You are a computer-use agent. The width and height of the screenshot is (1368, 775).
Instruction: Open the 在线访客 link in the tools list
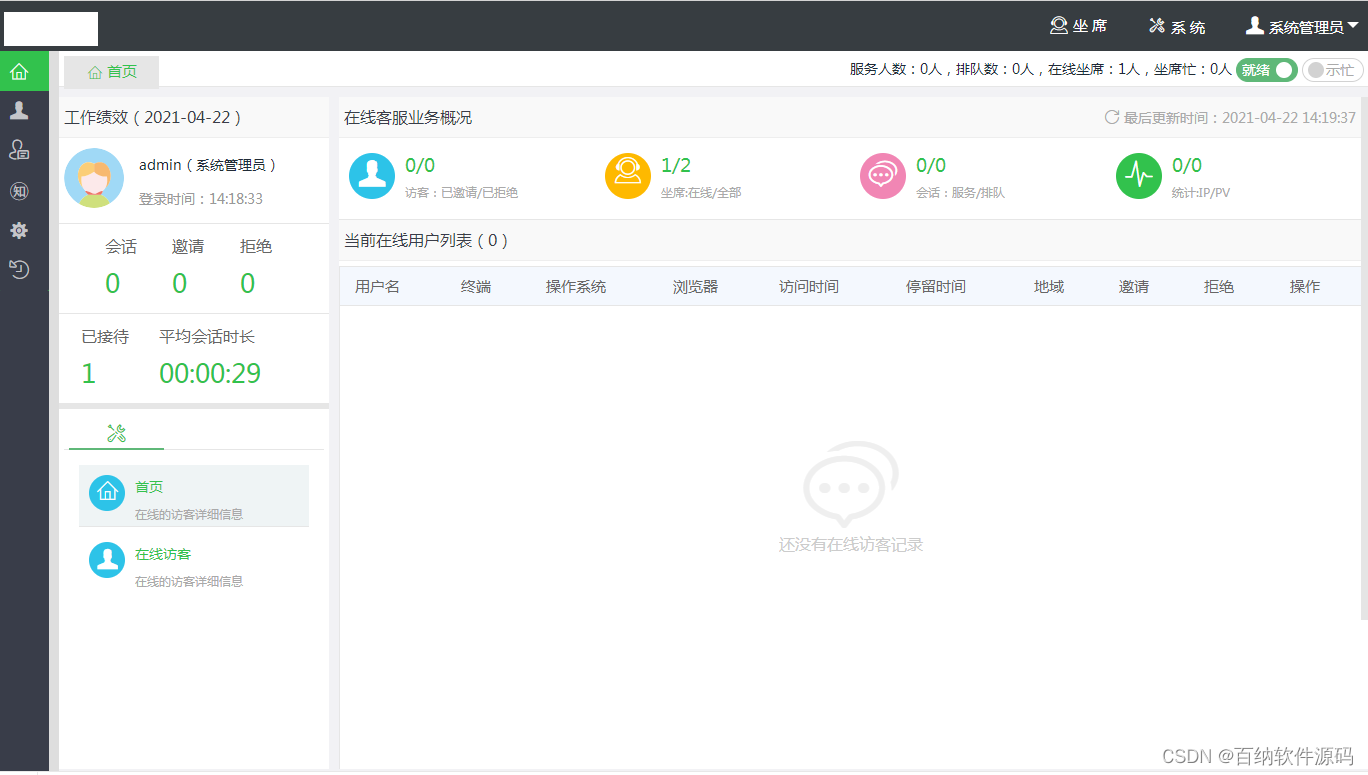pos(163,554)
